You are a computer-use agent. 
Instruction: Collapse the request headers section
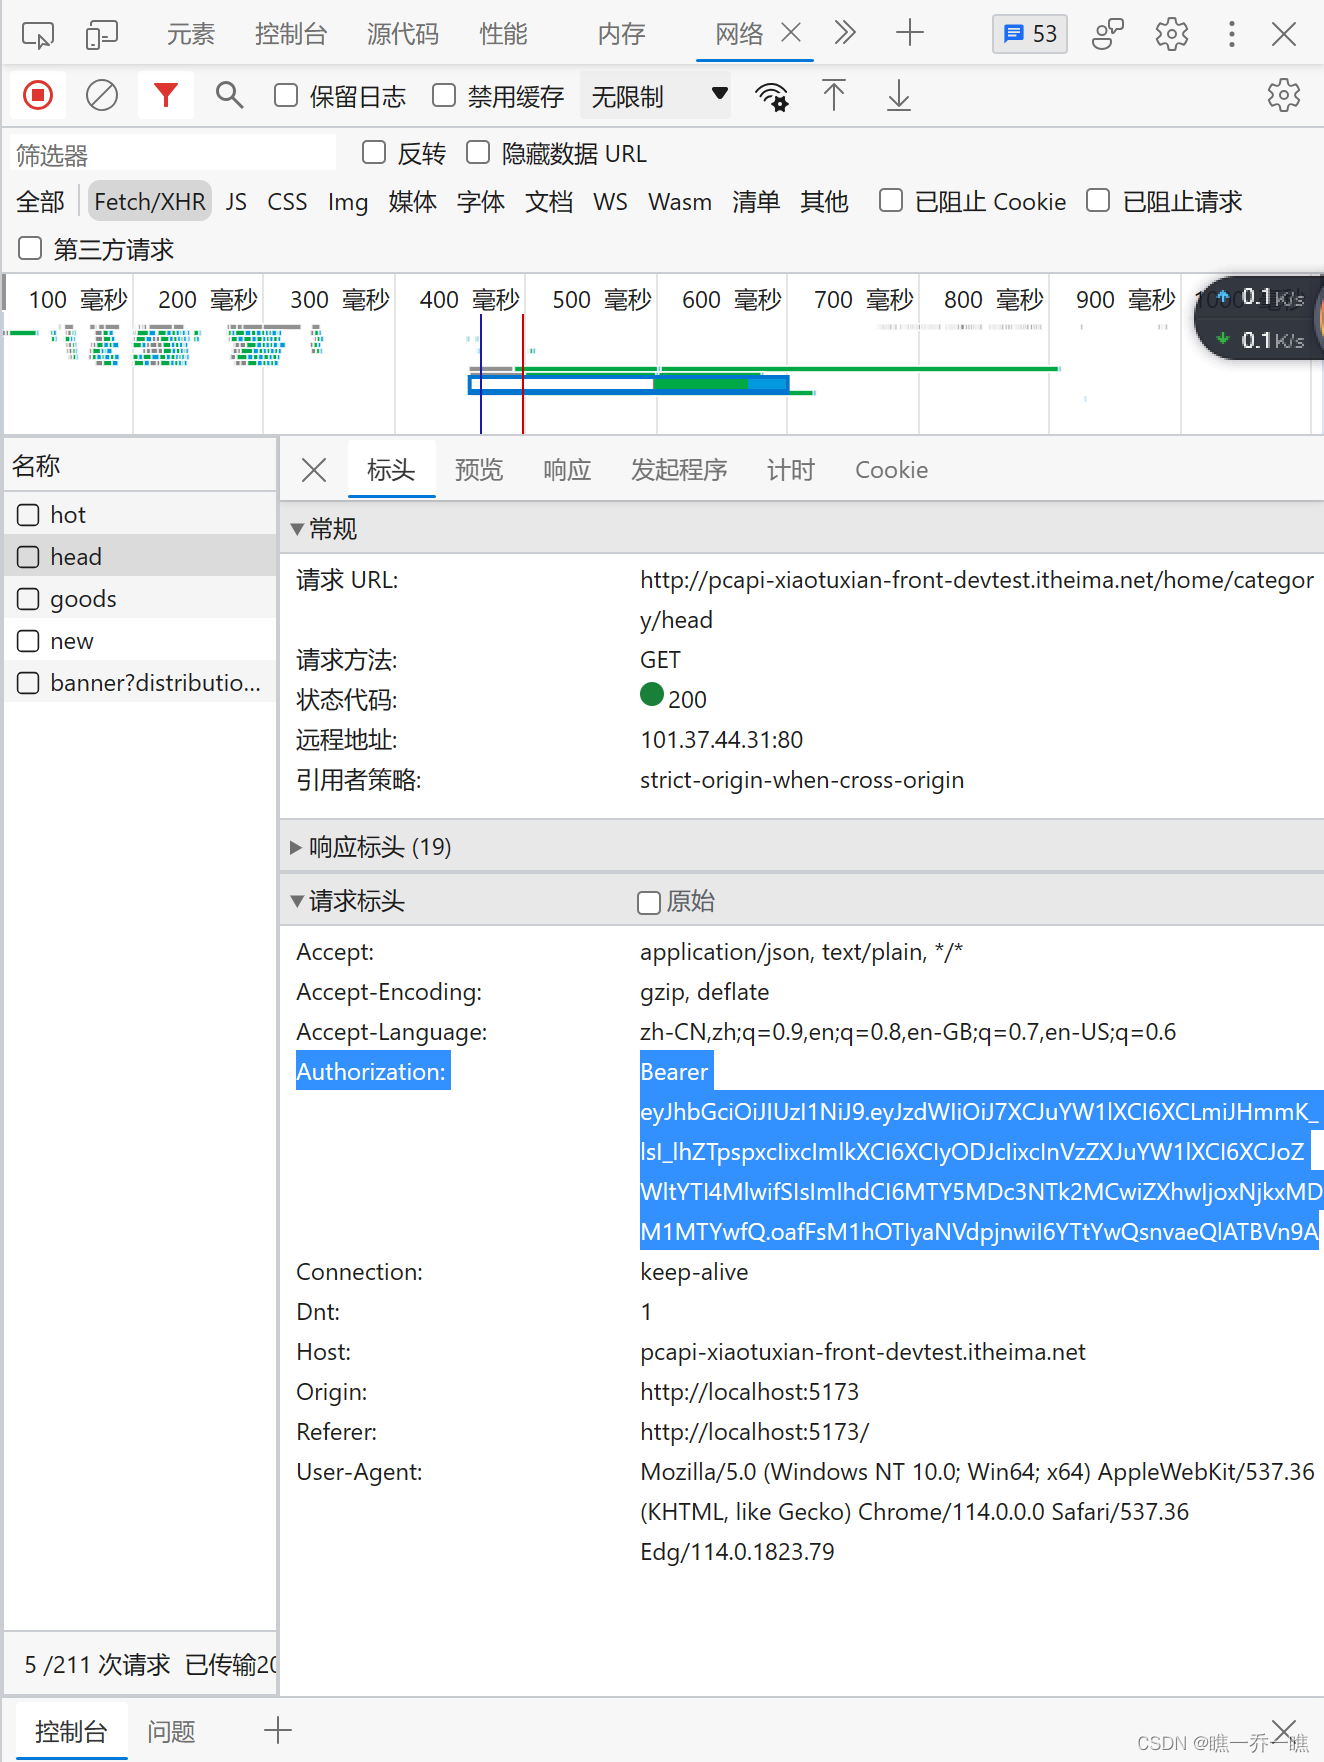point(297,901)
